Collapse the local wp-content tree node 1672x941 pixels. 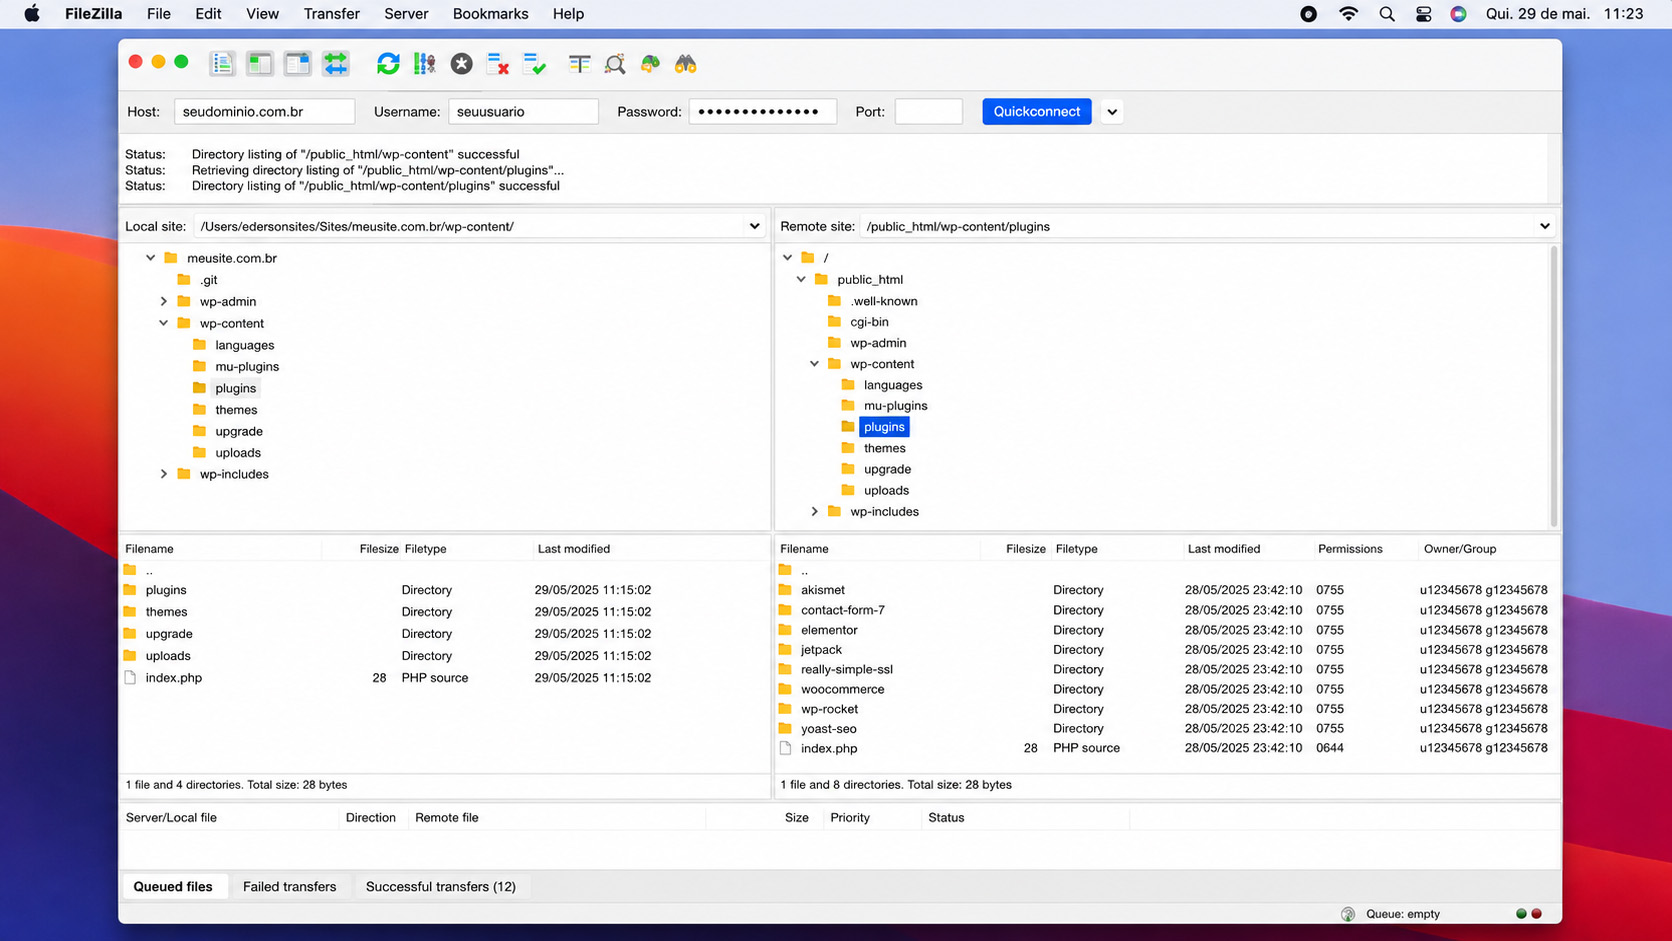point(164,323)
